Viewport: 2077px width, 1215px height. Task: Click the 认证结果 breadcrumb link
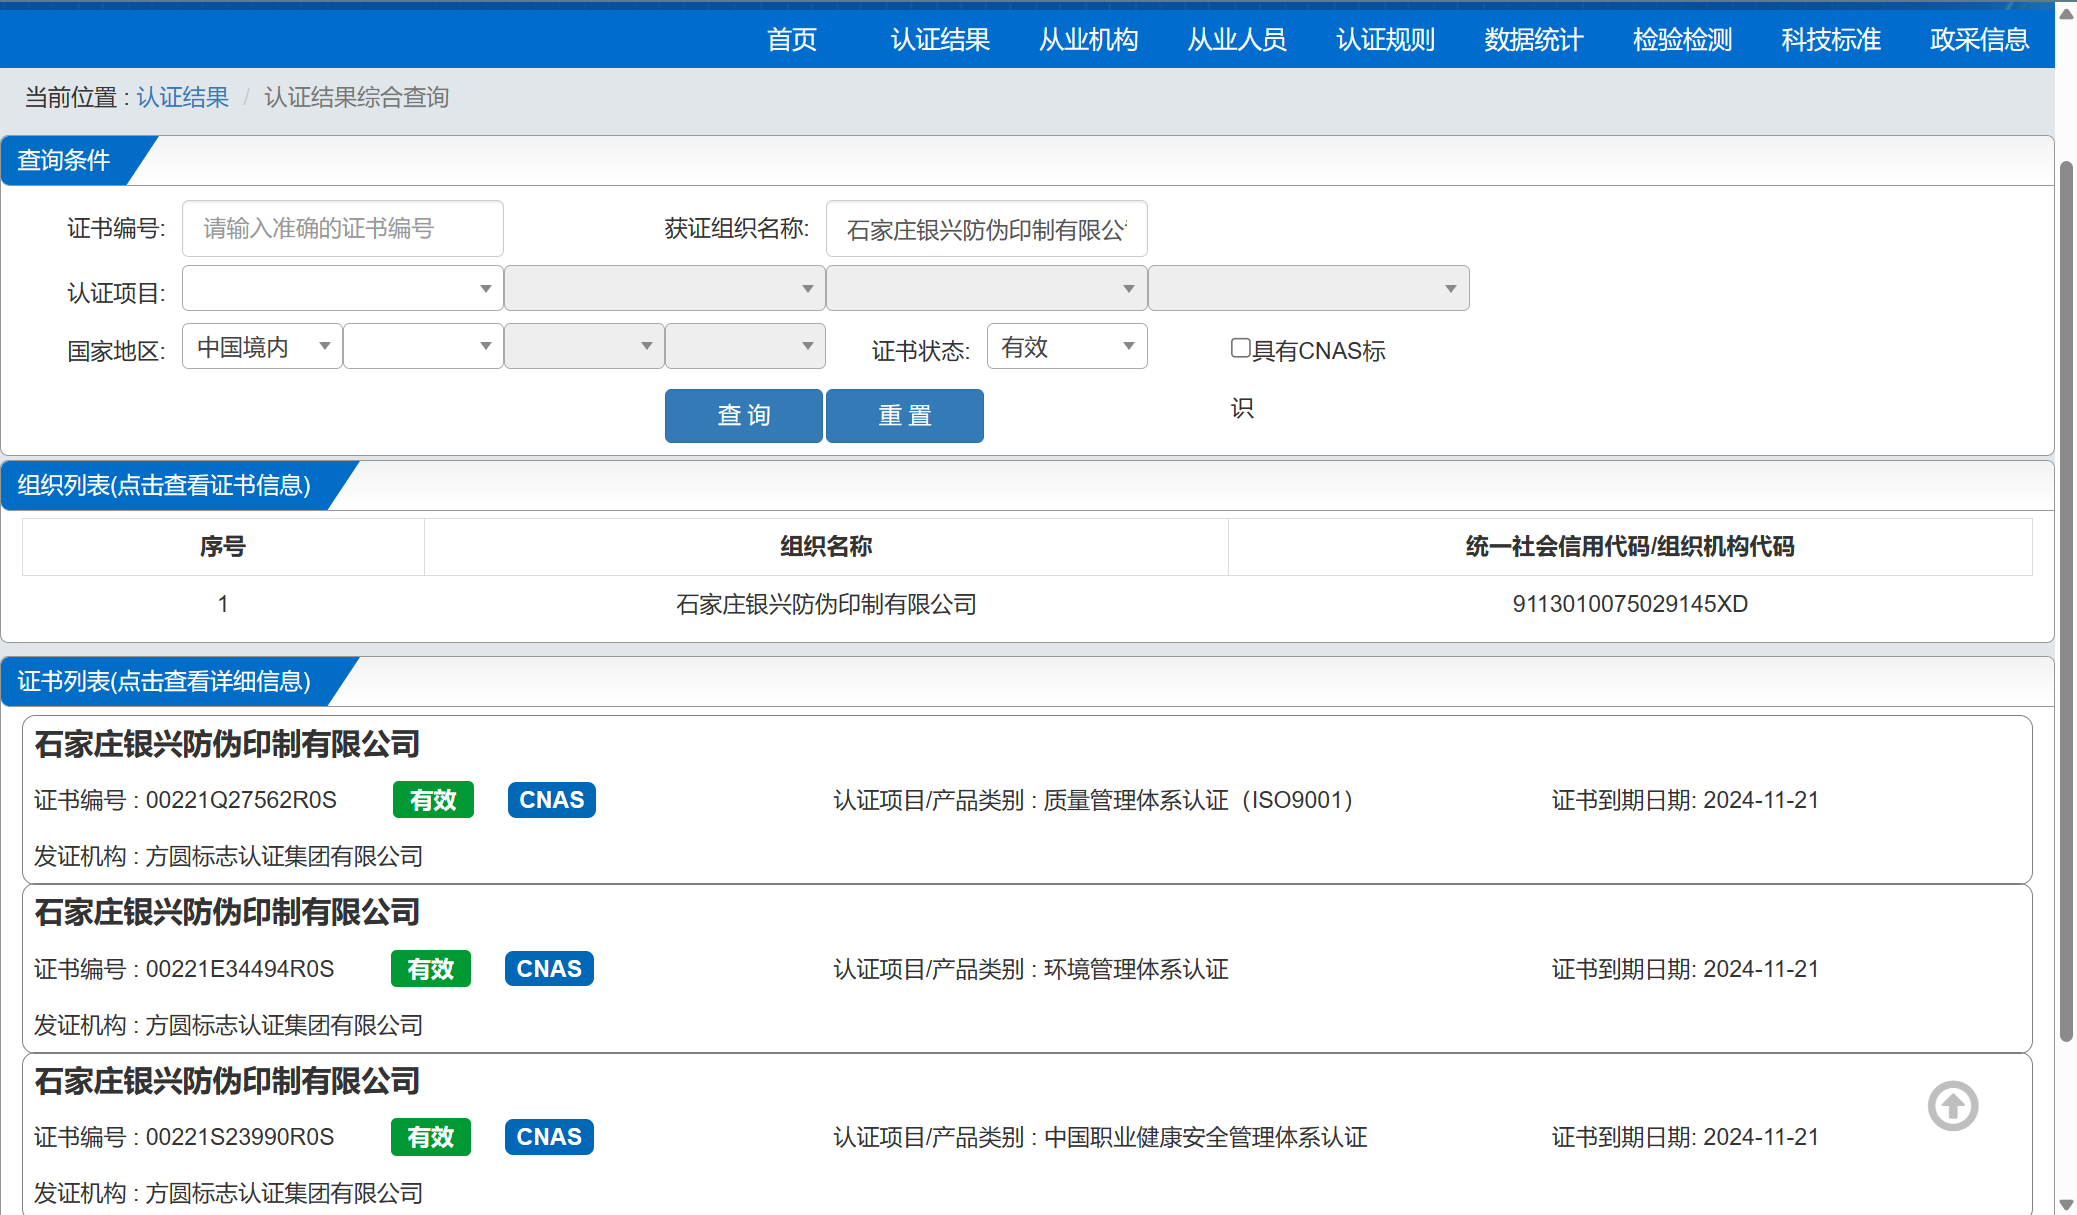(183, 97)
